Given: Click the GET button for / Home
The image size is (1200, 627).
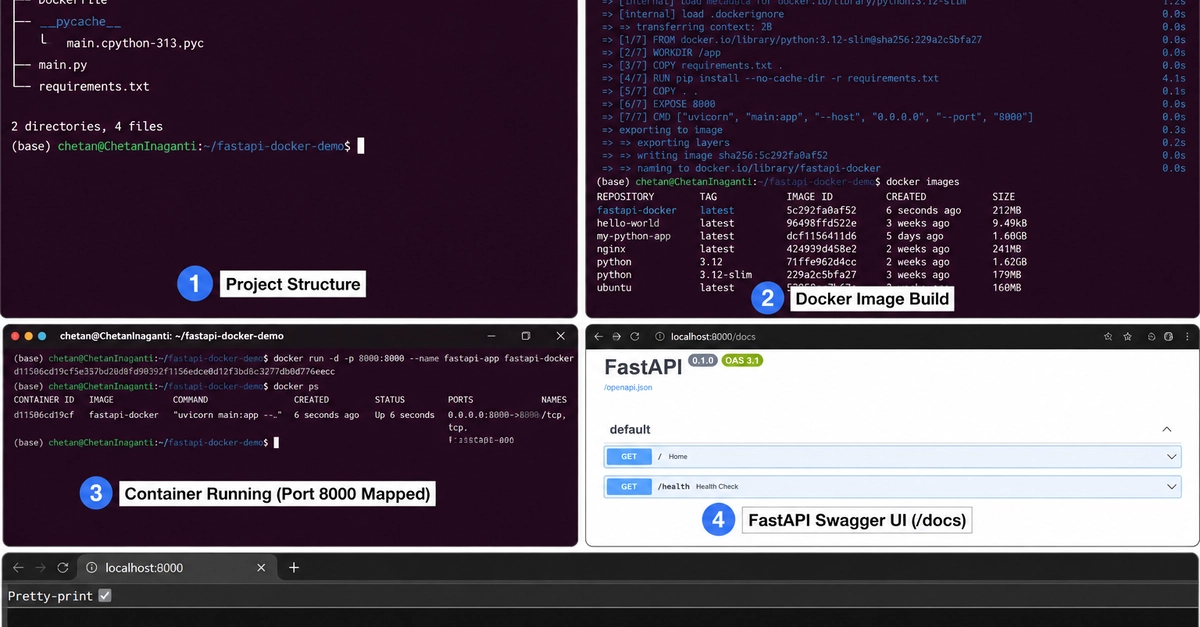Looking at the screenshot, I should (x=629, y=456).
